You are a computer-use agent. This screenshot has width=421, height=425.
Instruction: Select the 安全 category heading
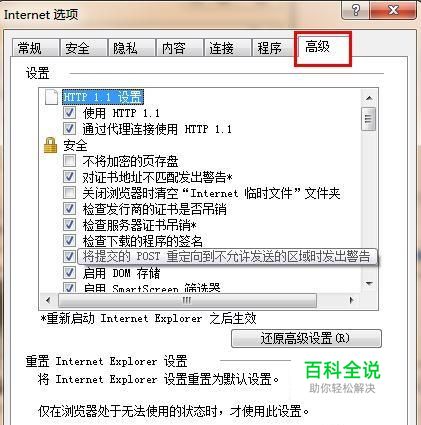(x=75, y=146)
